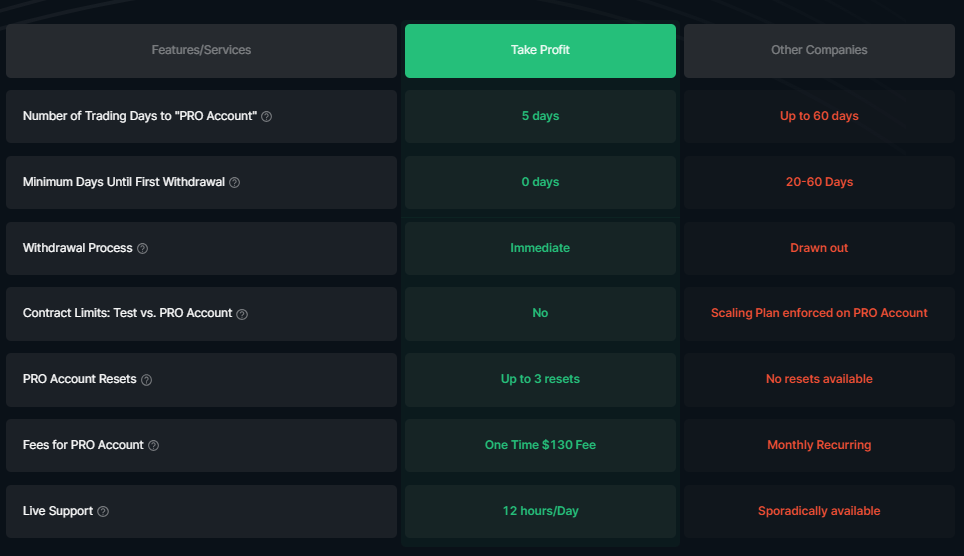
Task: Click the "Sporadically available" value
Action: pos(819,511)
